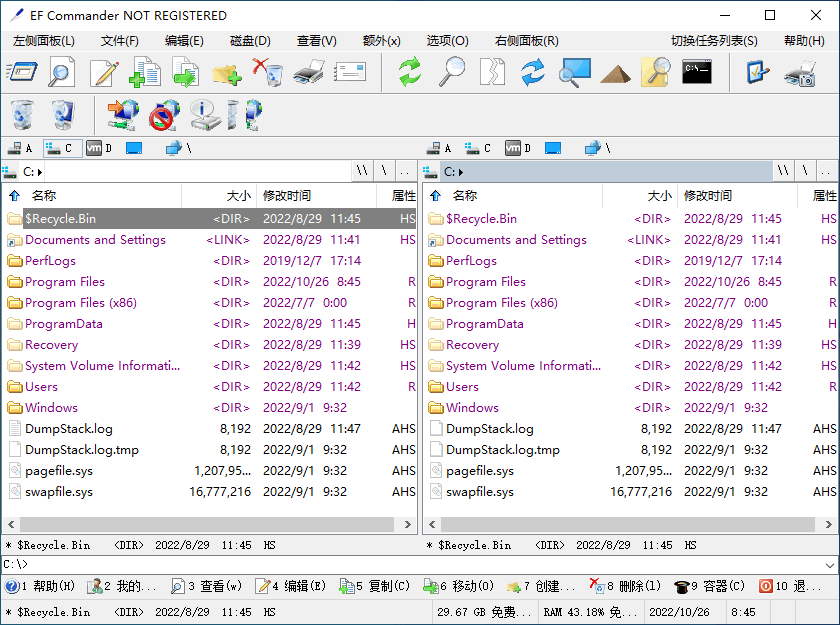Image resolution: width=840 pixels, height=625 pixels.
Task: Expand the left panel C: path arrow
Action: (40, 172)
